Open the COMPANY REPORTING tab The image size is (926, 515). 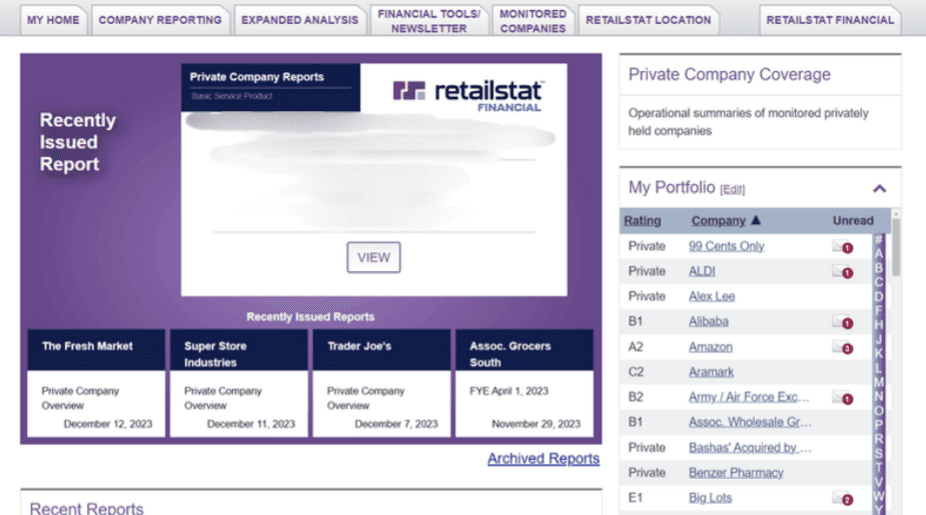click(x=160, y=20)
